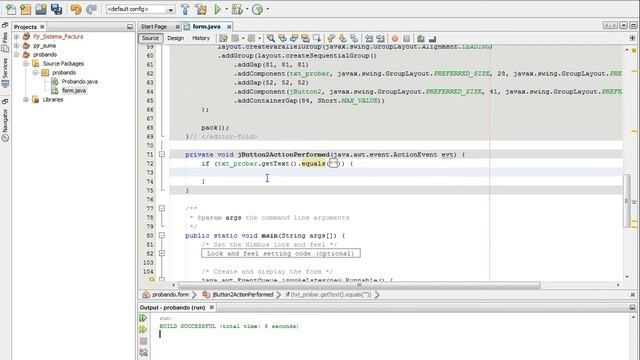
Task: Switch to Source view
Action: [150, 38]
